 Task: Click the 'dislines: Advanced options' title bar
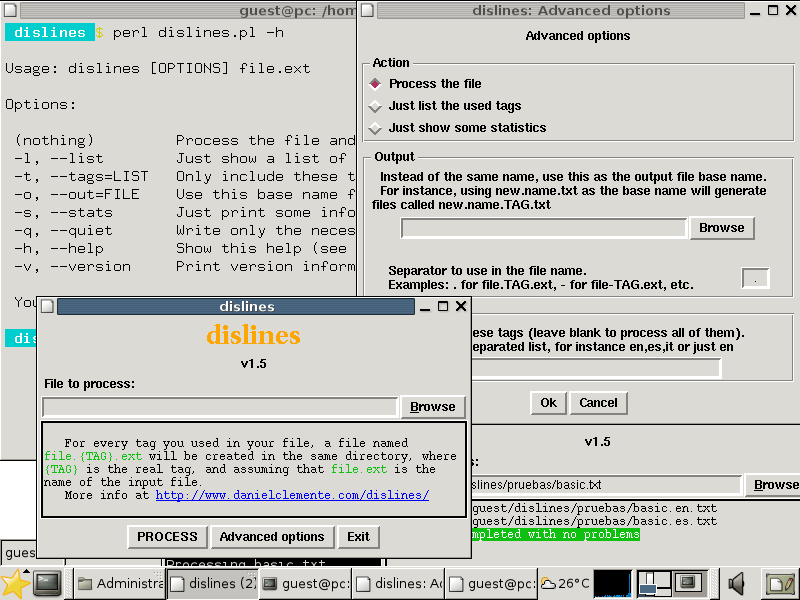(560, 10)
